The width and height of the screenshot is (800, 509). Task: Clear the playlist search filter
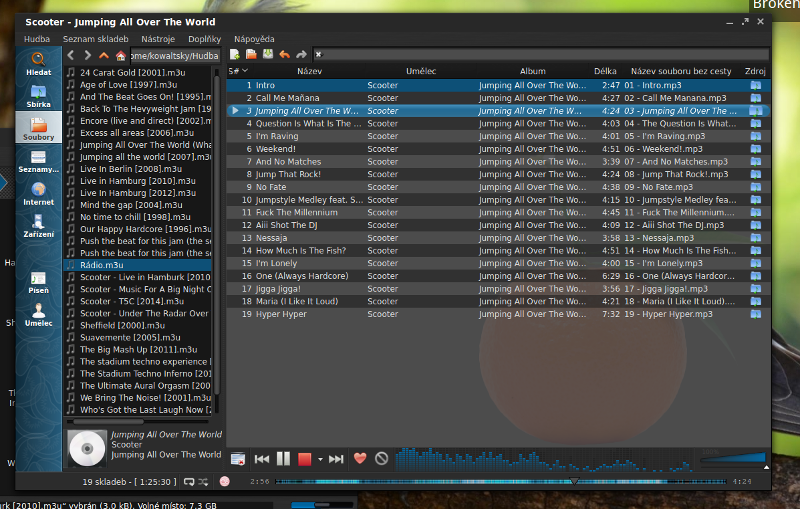tap(318, 54)
